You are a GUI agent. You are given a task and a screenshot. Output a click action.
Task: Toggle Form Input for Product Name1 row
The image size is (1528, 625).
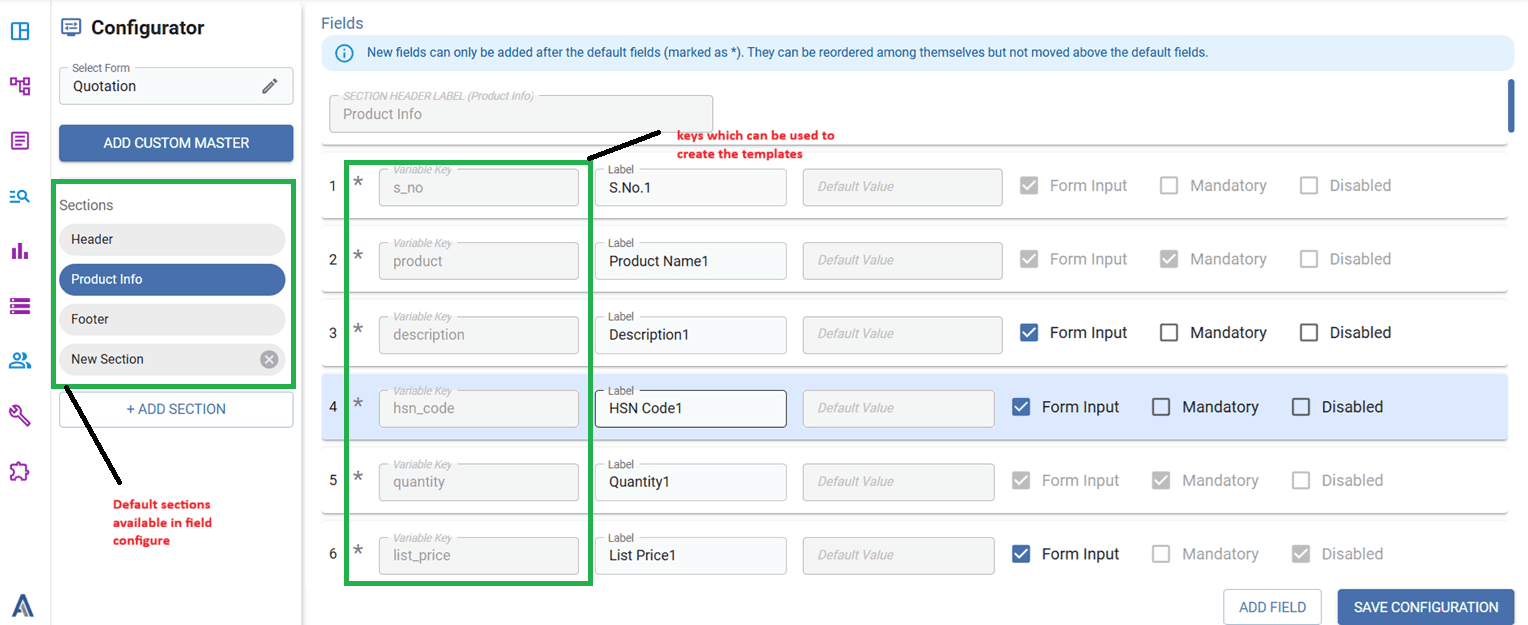(x=1029, y=259)
